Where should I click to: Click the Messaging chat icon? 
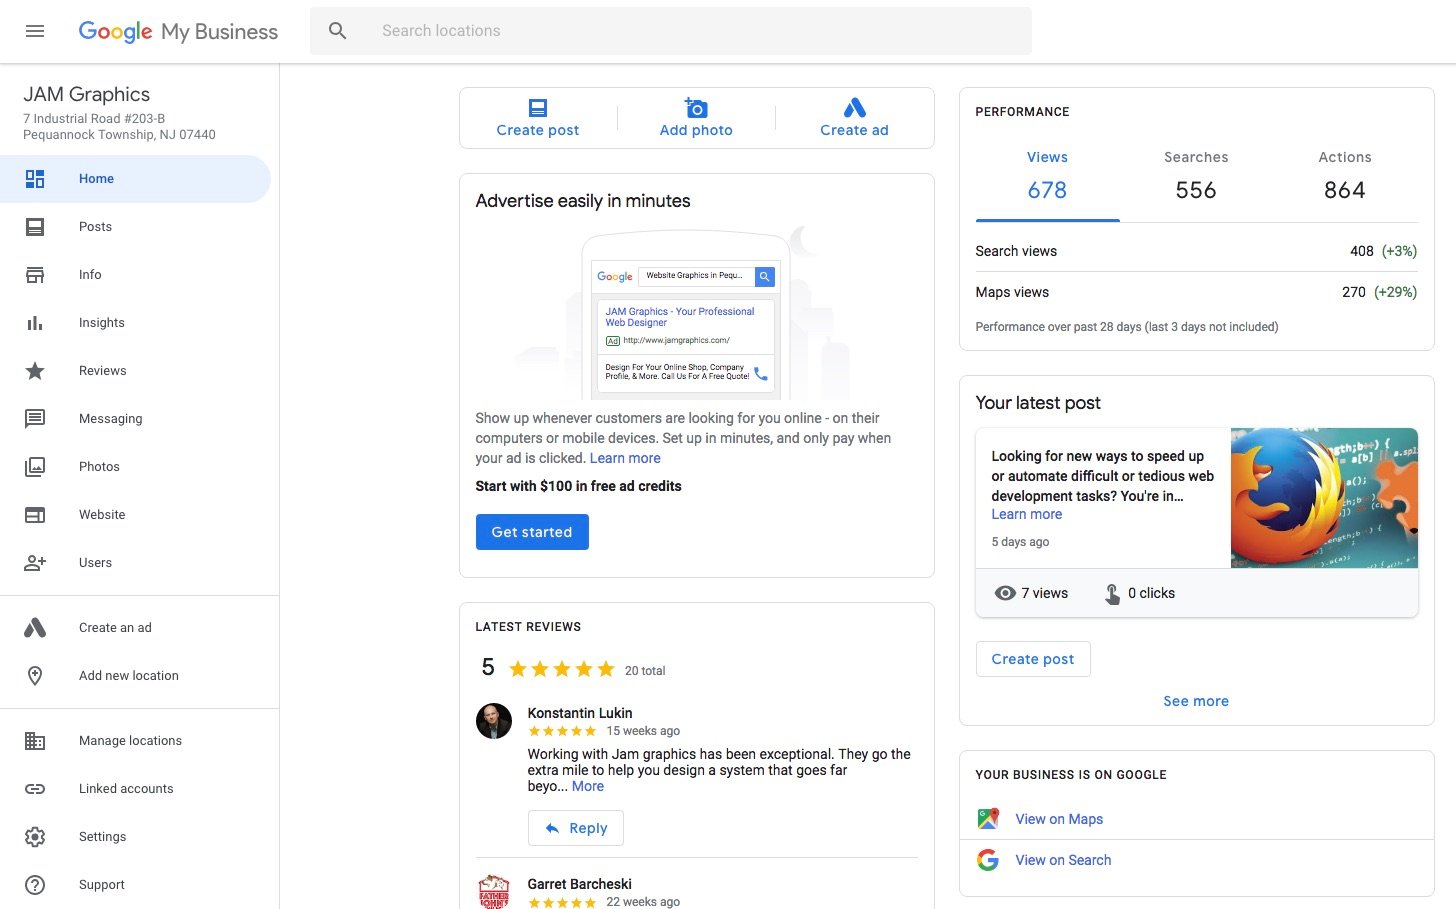click(35, 419)
